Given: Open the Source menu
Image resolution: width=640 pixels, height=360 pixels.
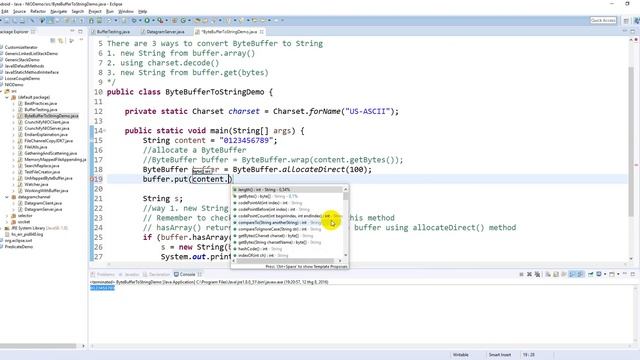Looking at the screenshot, I should pos(19,11).
